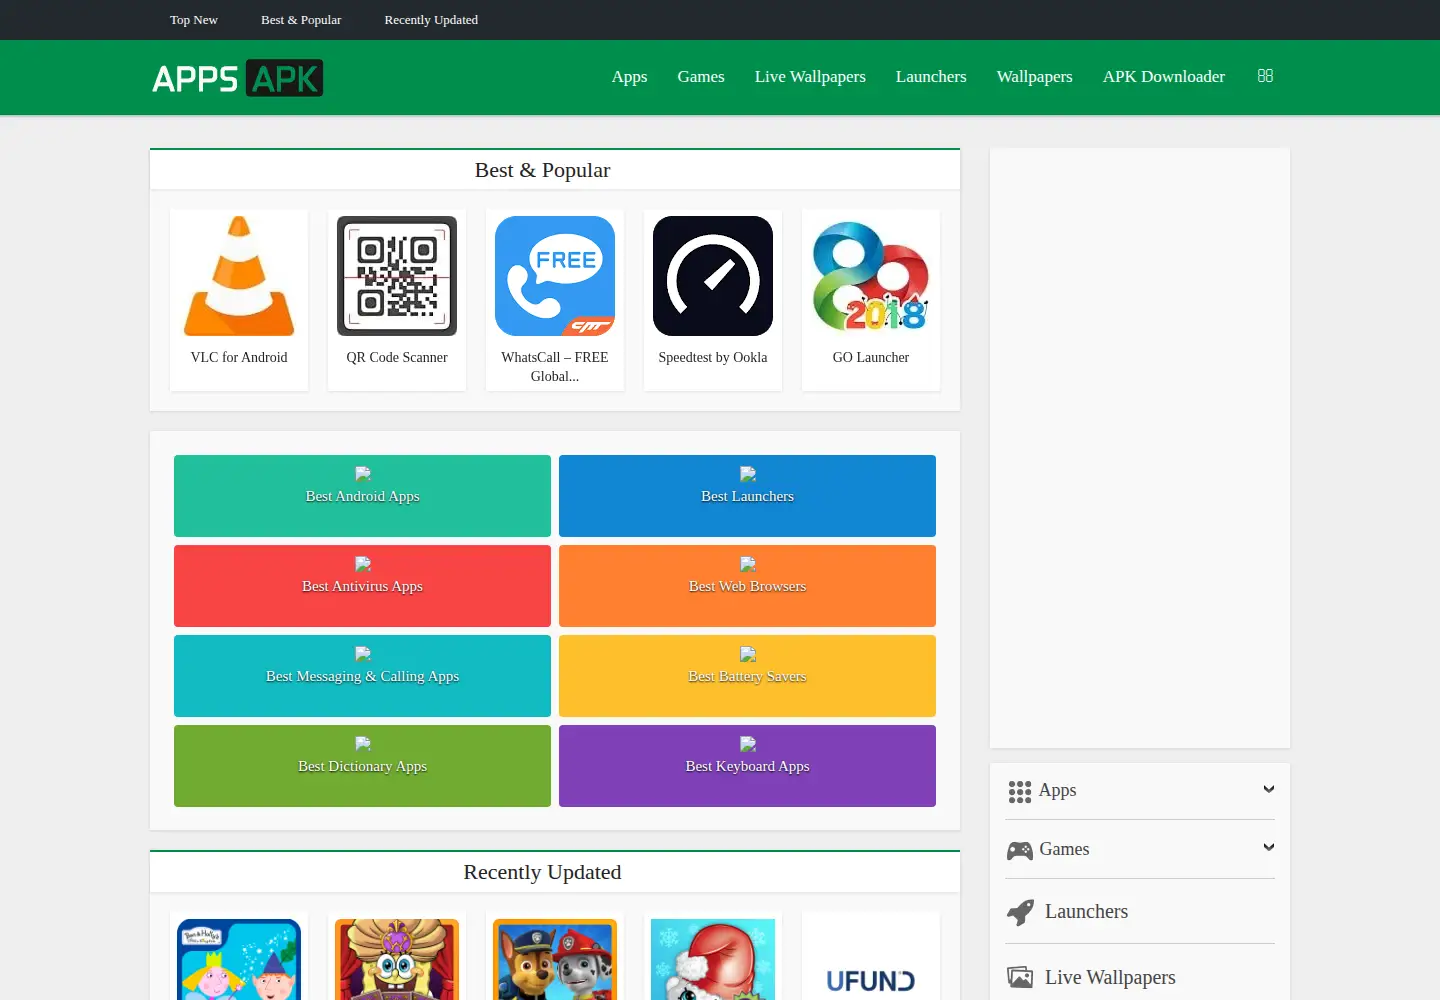1440x1000 pixels.
Task: Click the Games controller icon in sidebar
Action: tap(1020, 850)
